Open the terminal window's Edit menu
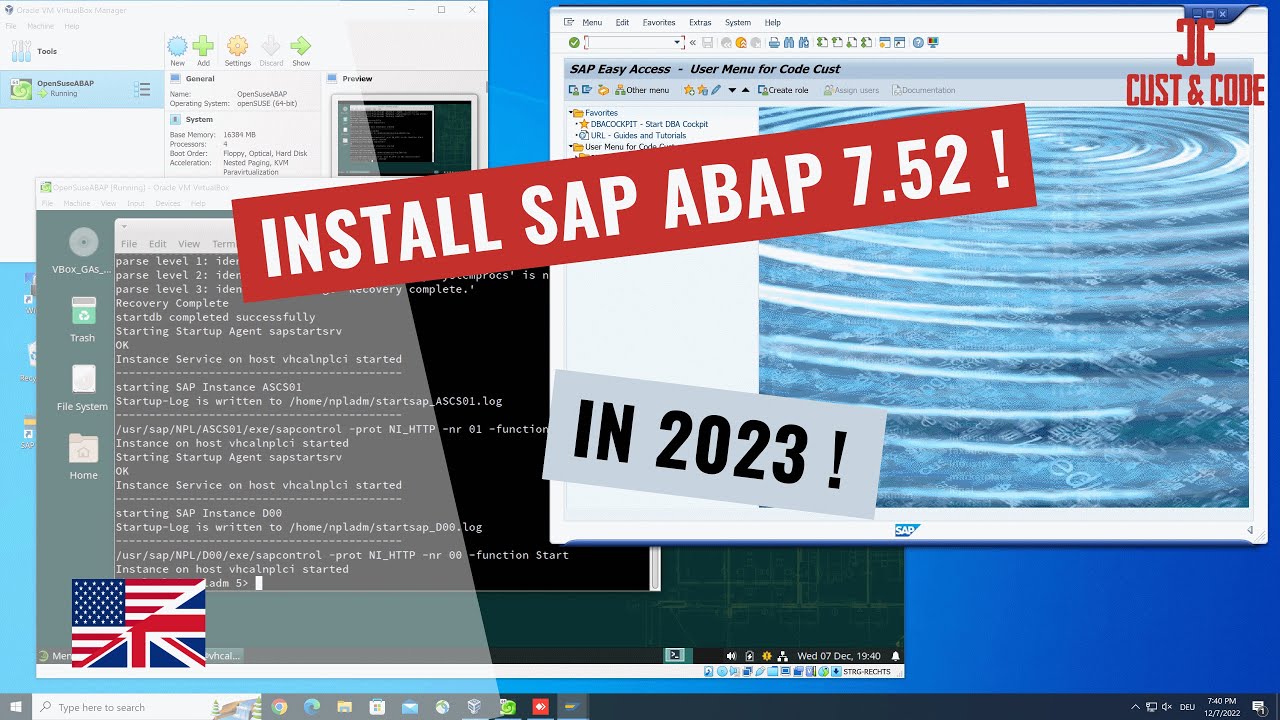 coord(158,244)
